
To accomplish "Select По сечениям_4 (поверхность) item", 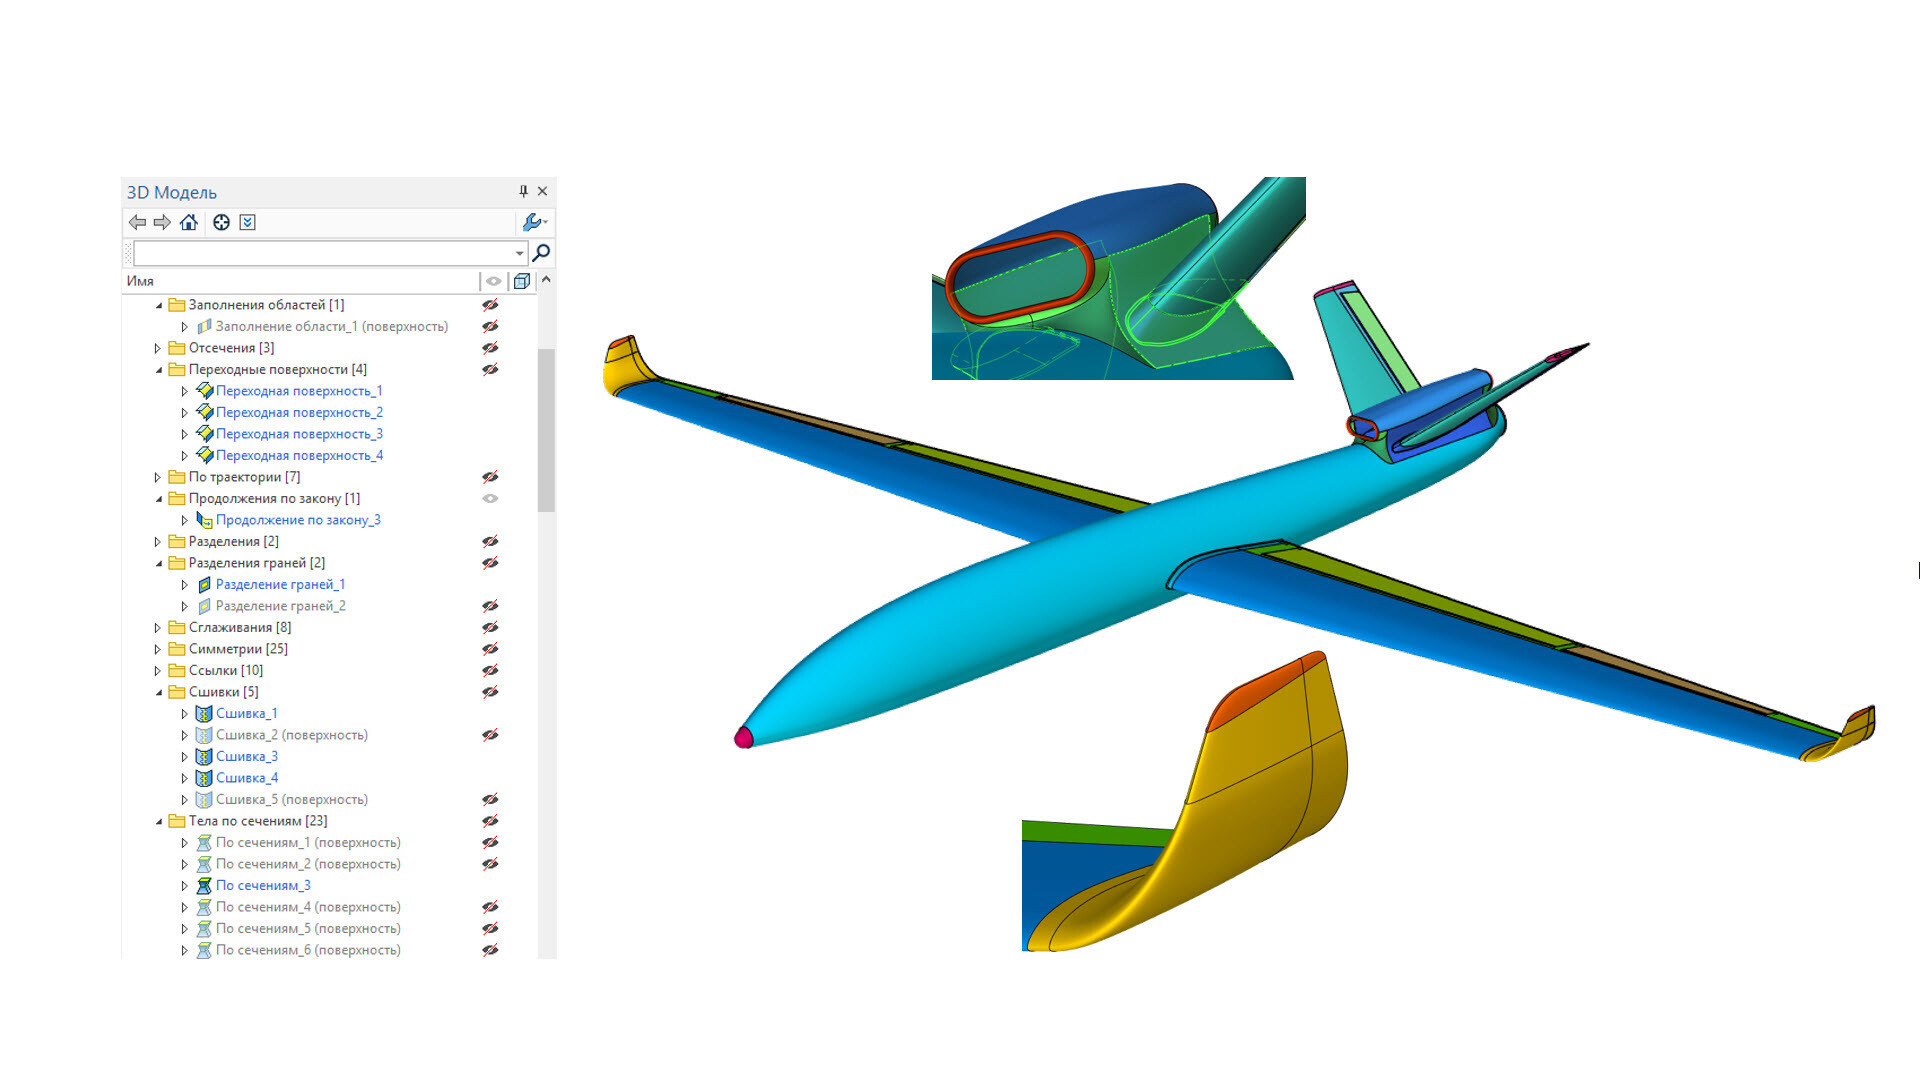I will point(308,907).
